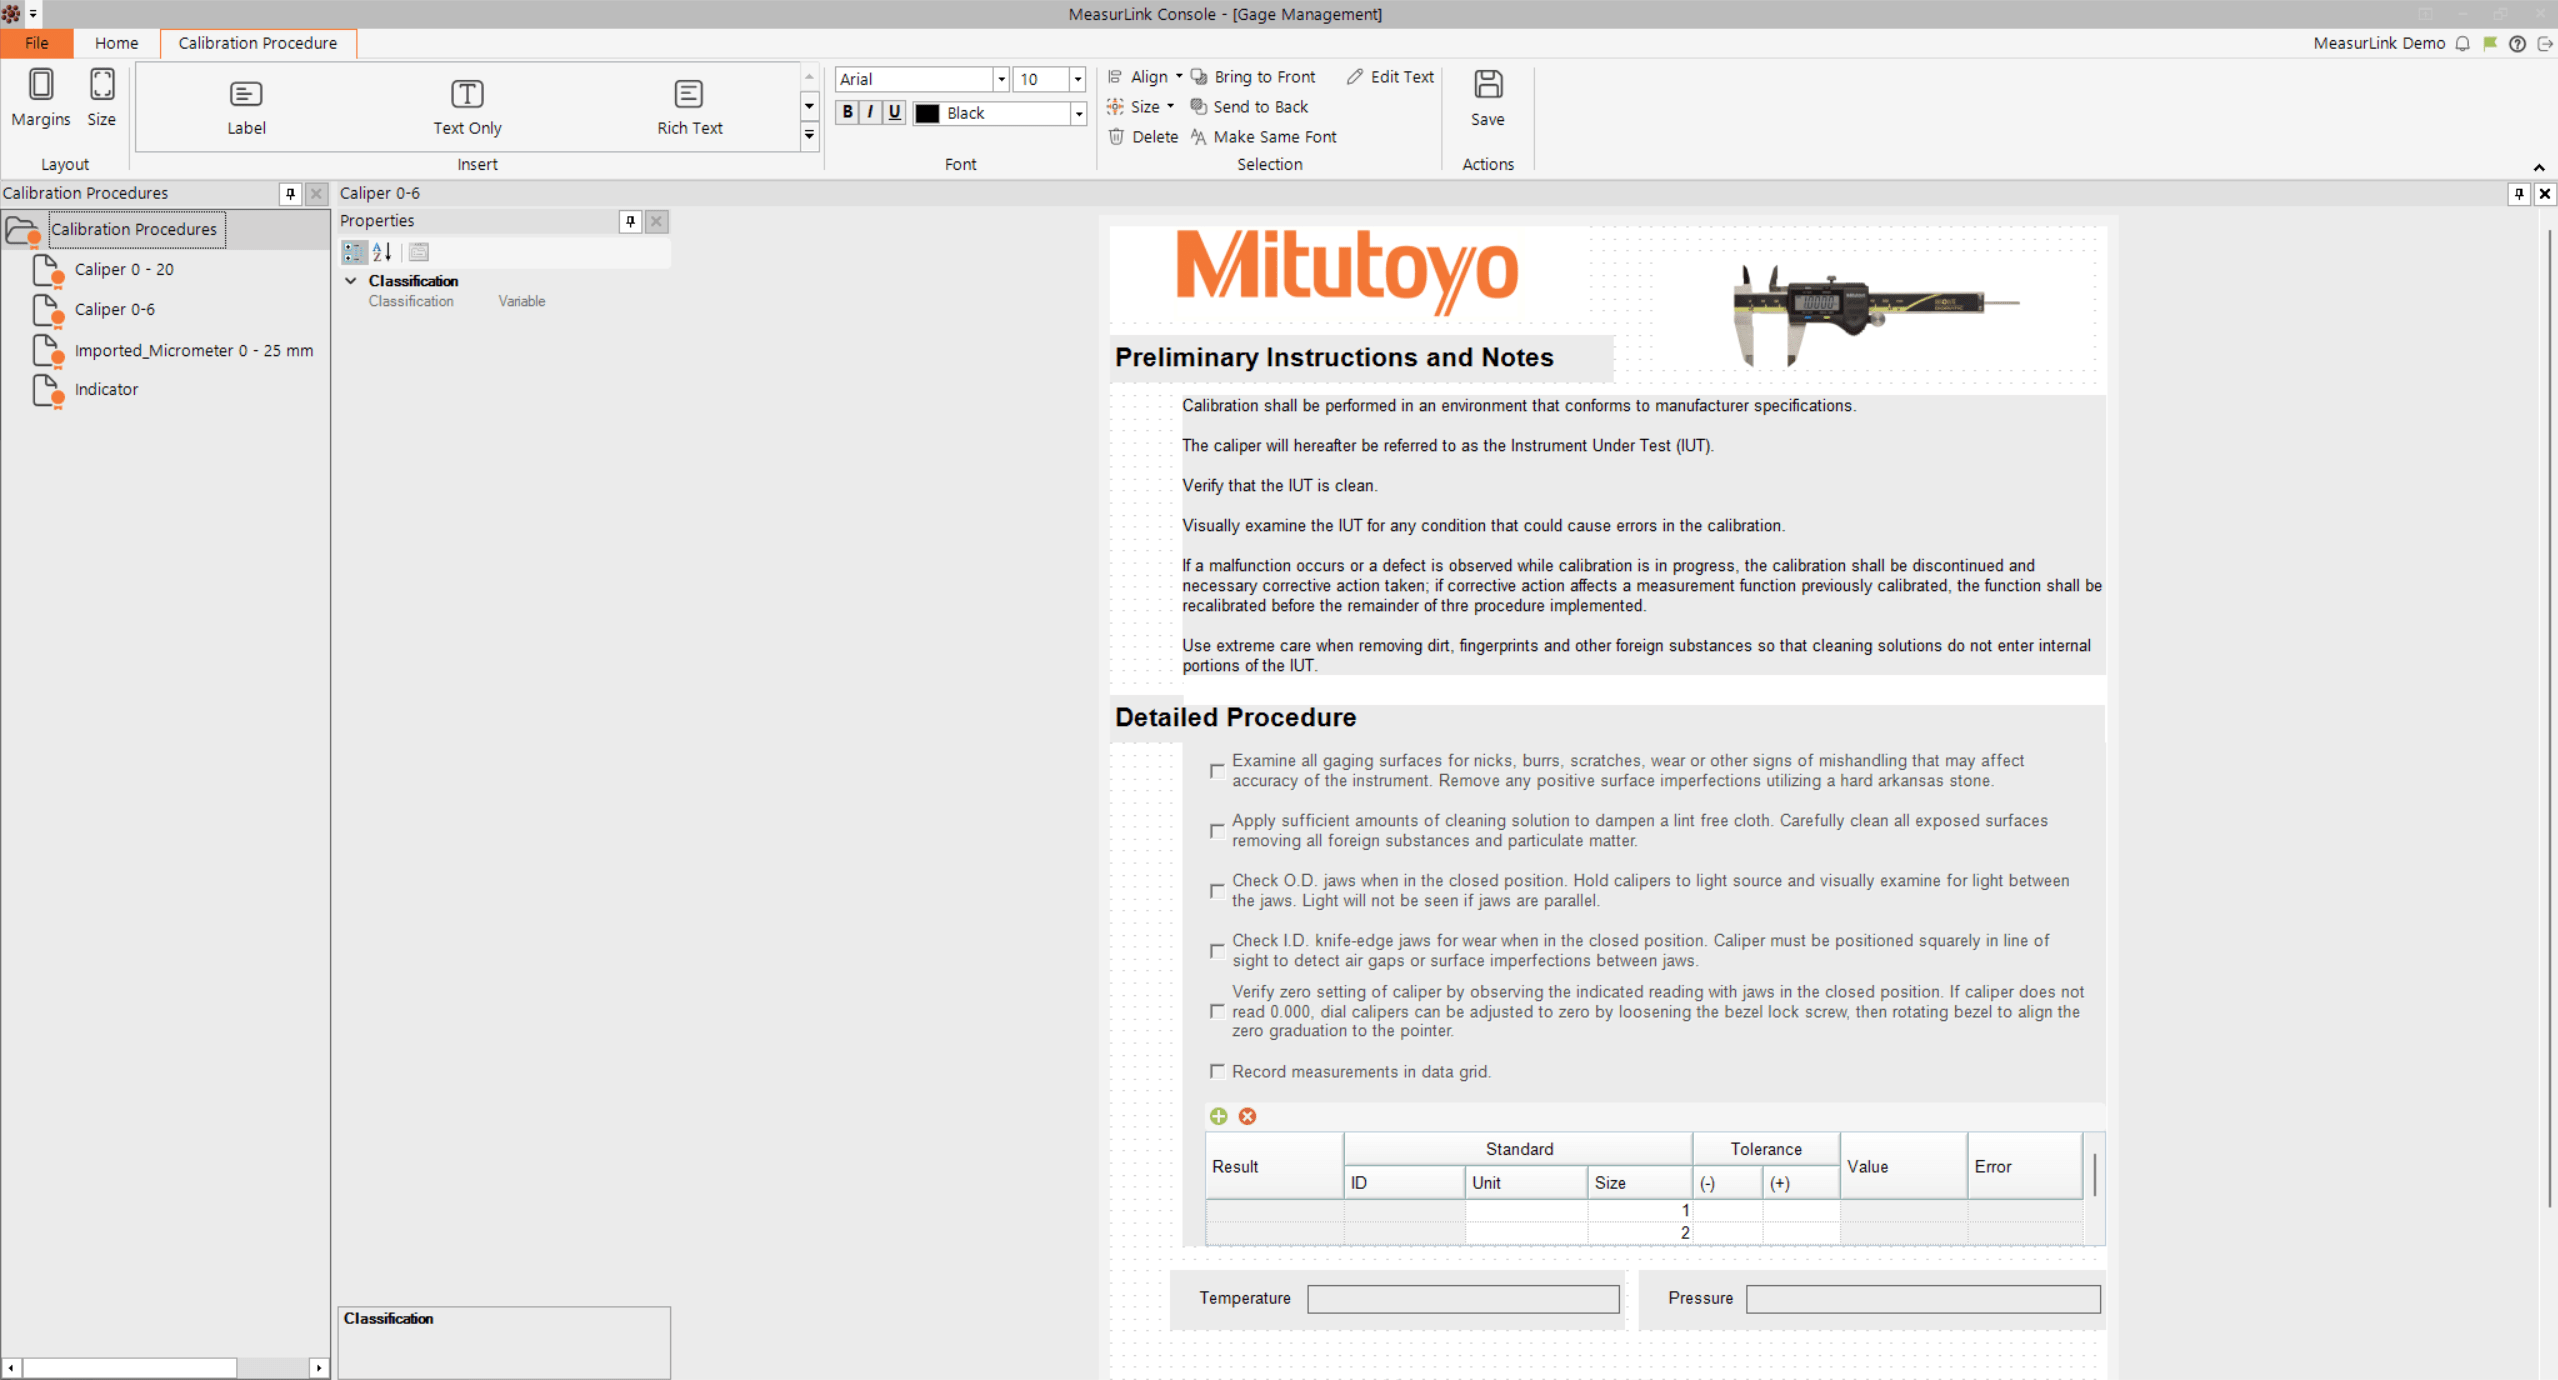Open the Caliper 0 - 20 procedure
2558x1380 pixels.
[x=124, y=269]
